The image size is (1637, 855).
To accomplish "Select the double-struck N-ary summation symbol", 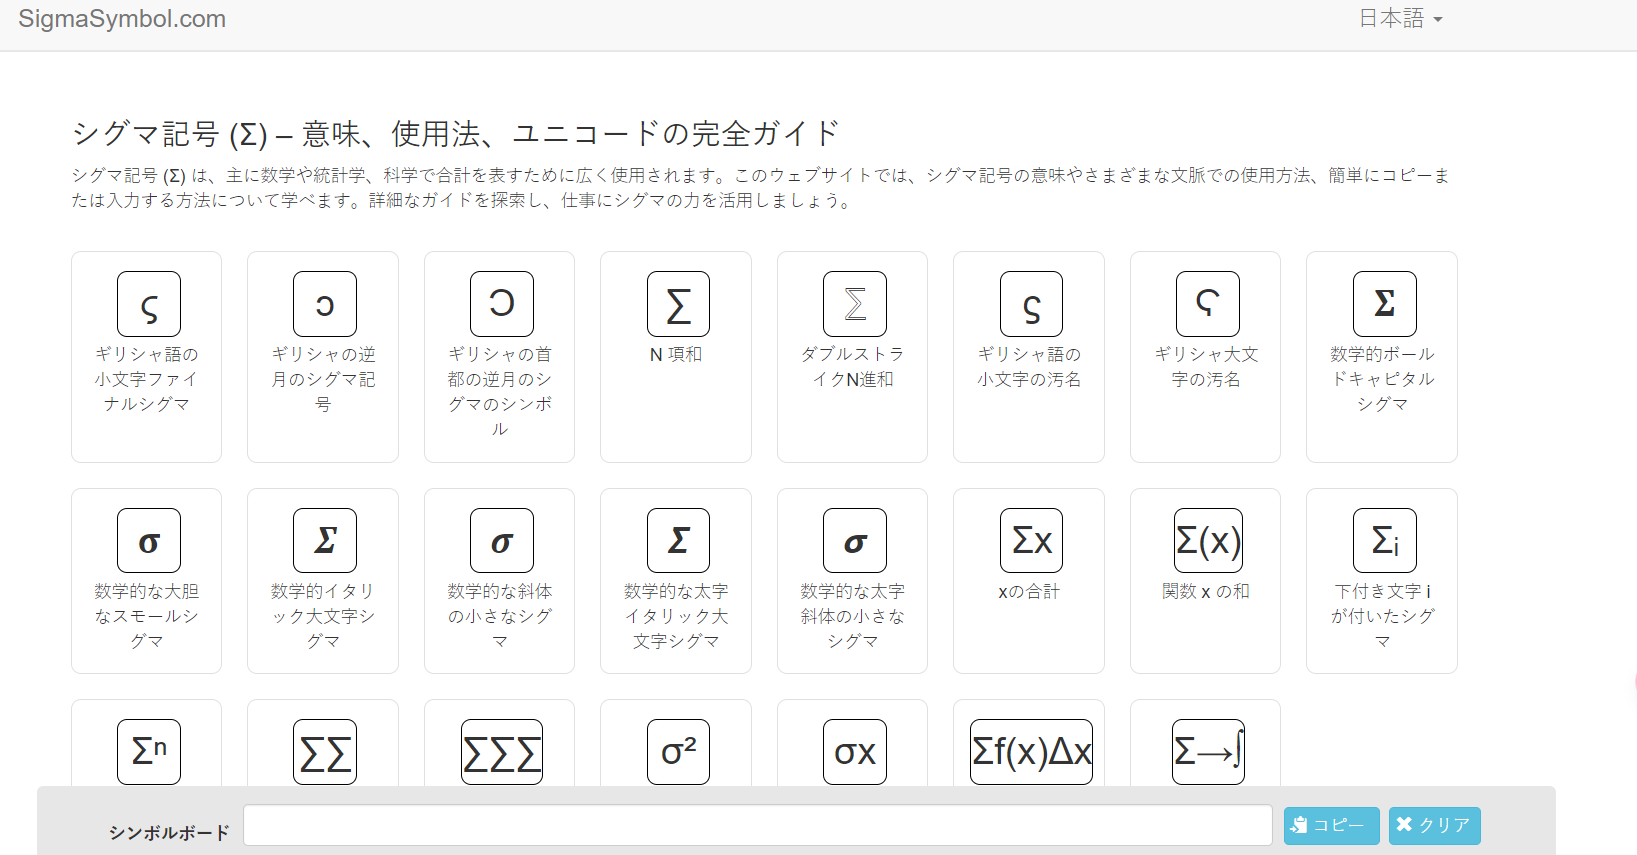I will (855, 304).
